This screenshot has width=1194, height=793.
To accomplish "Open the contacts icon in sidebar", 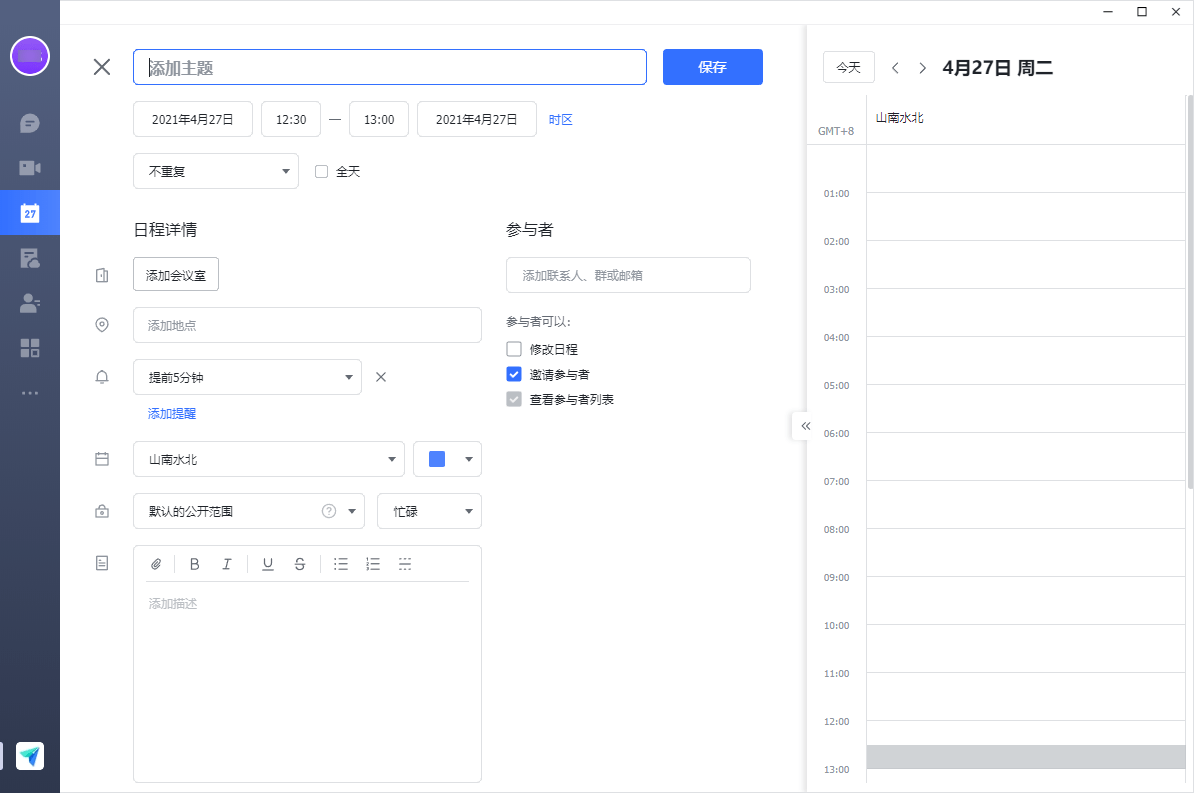I will 30,304.
